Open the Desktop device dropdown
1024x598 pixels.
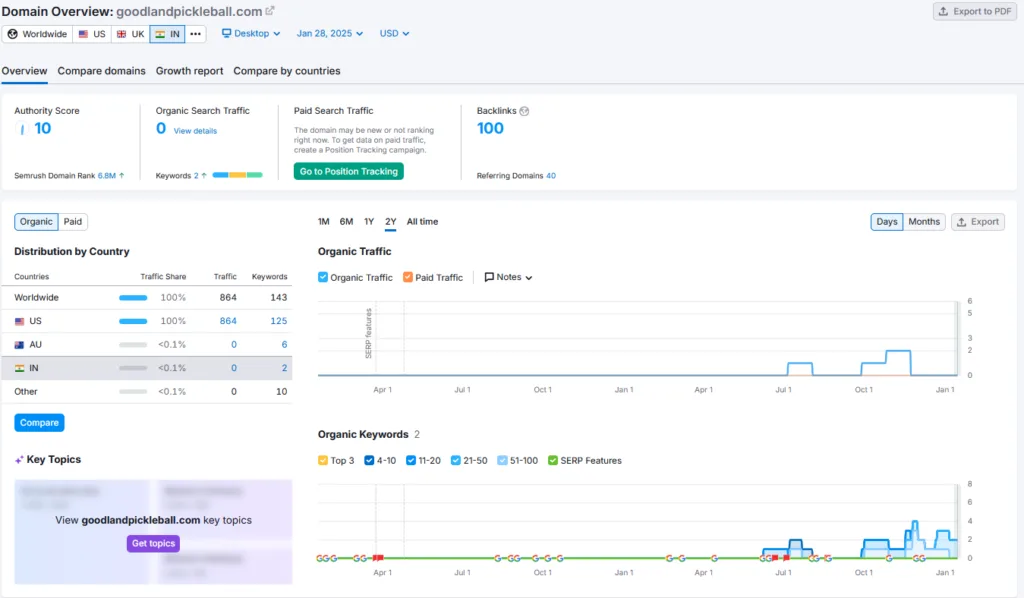(x=251, y=33)
